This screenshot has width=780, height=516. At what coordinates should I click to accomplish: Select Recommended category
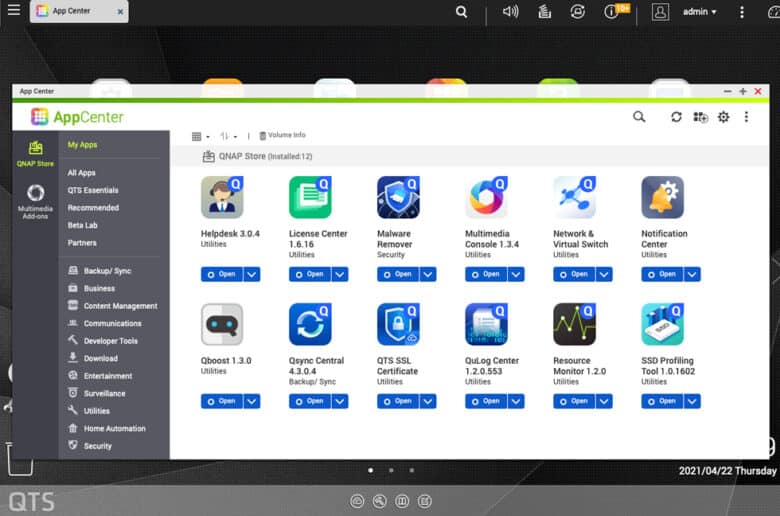point(93,207)
